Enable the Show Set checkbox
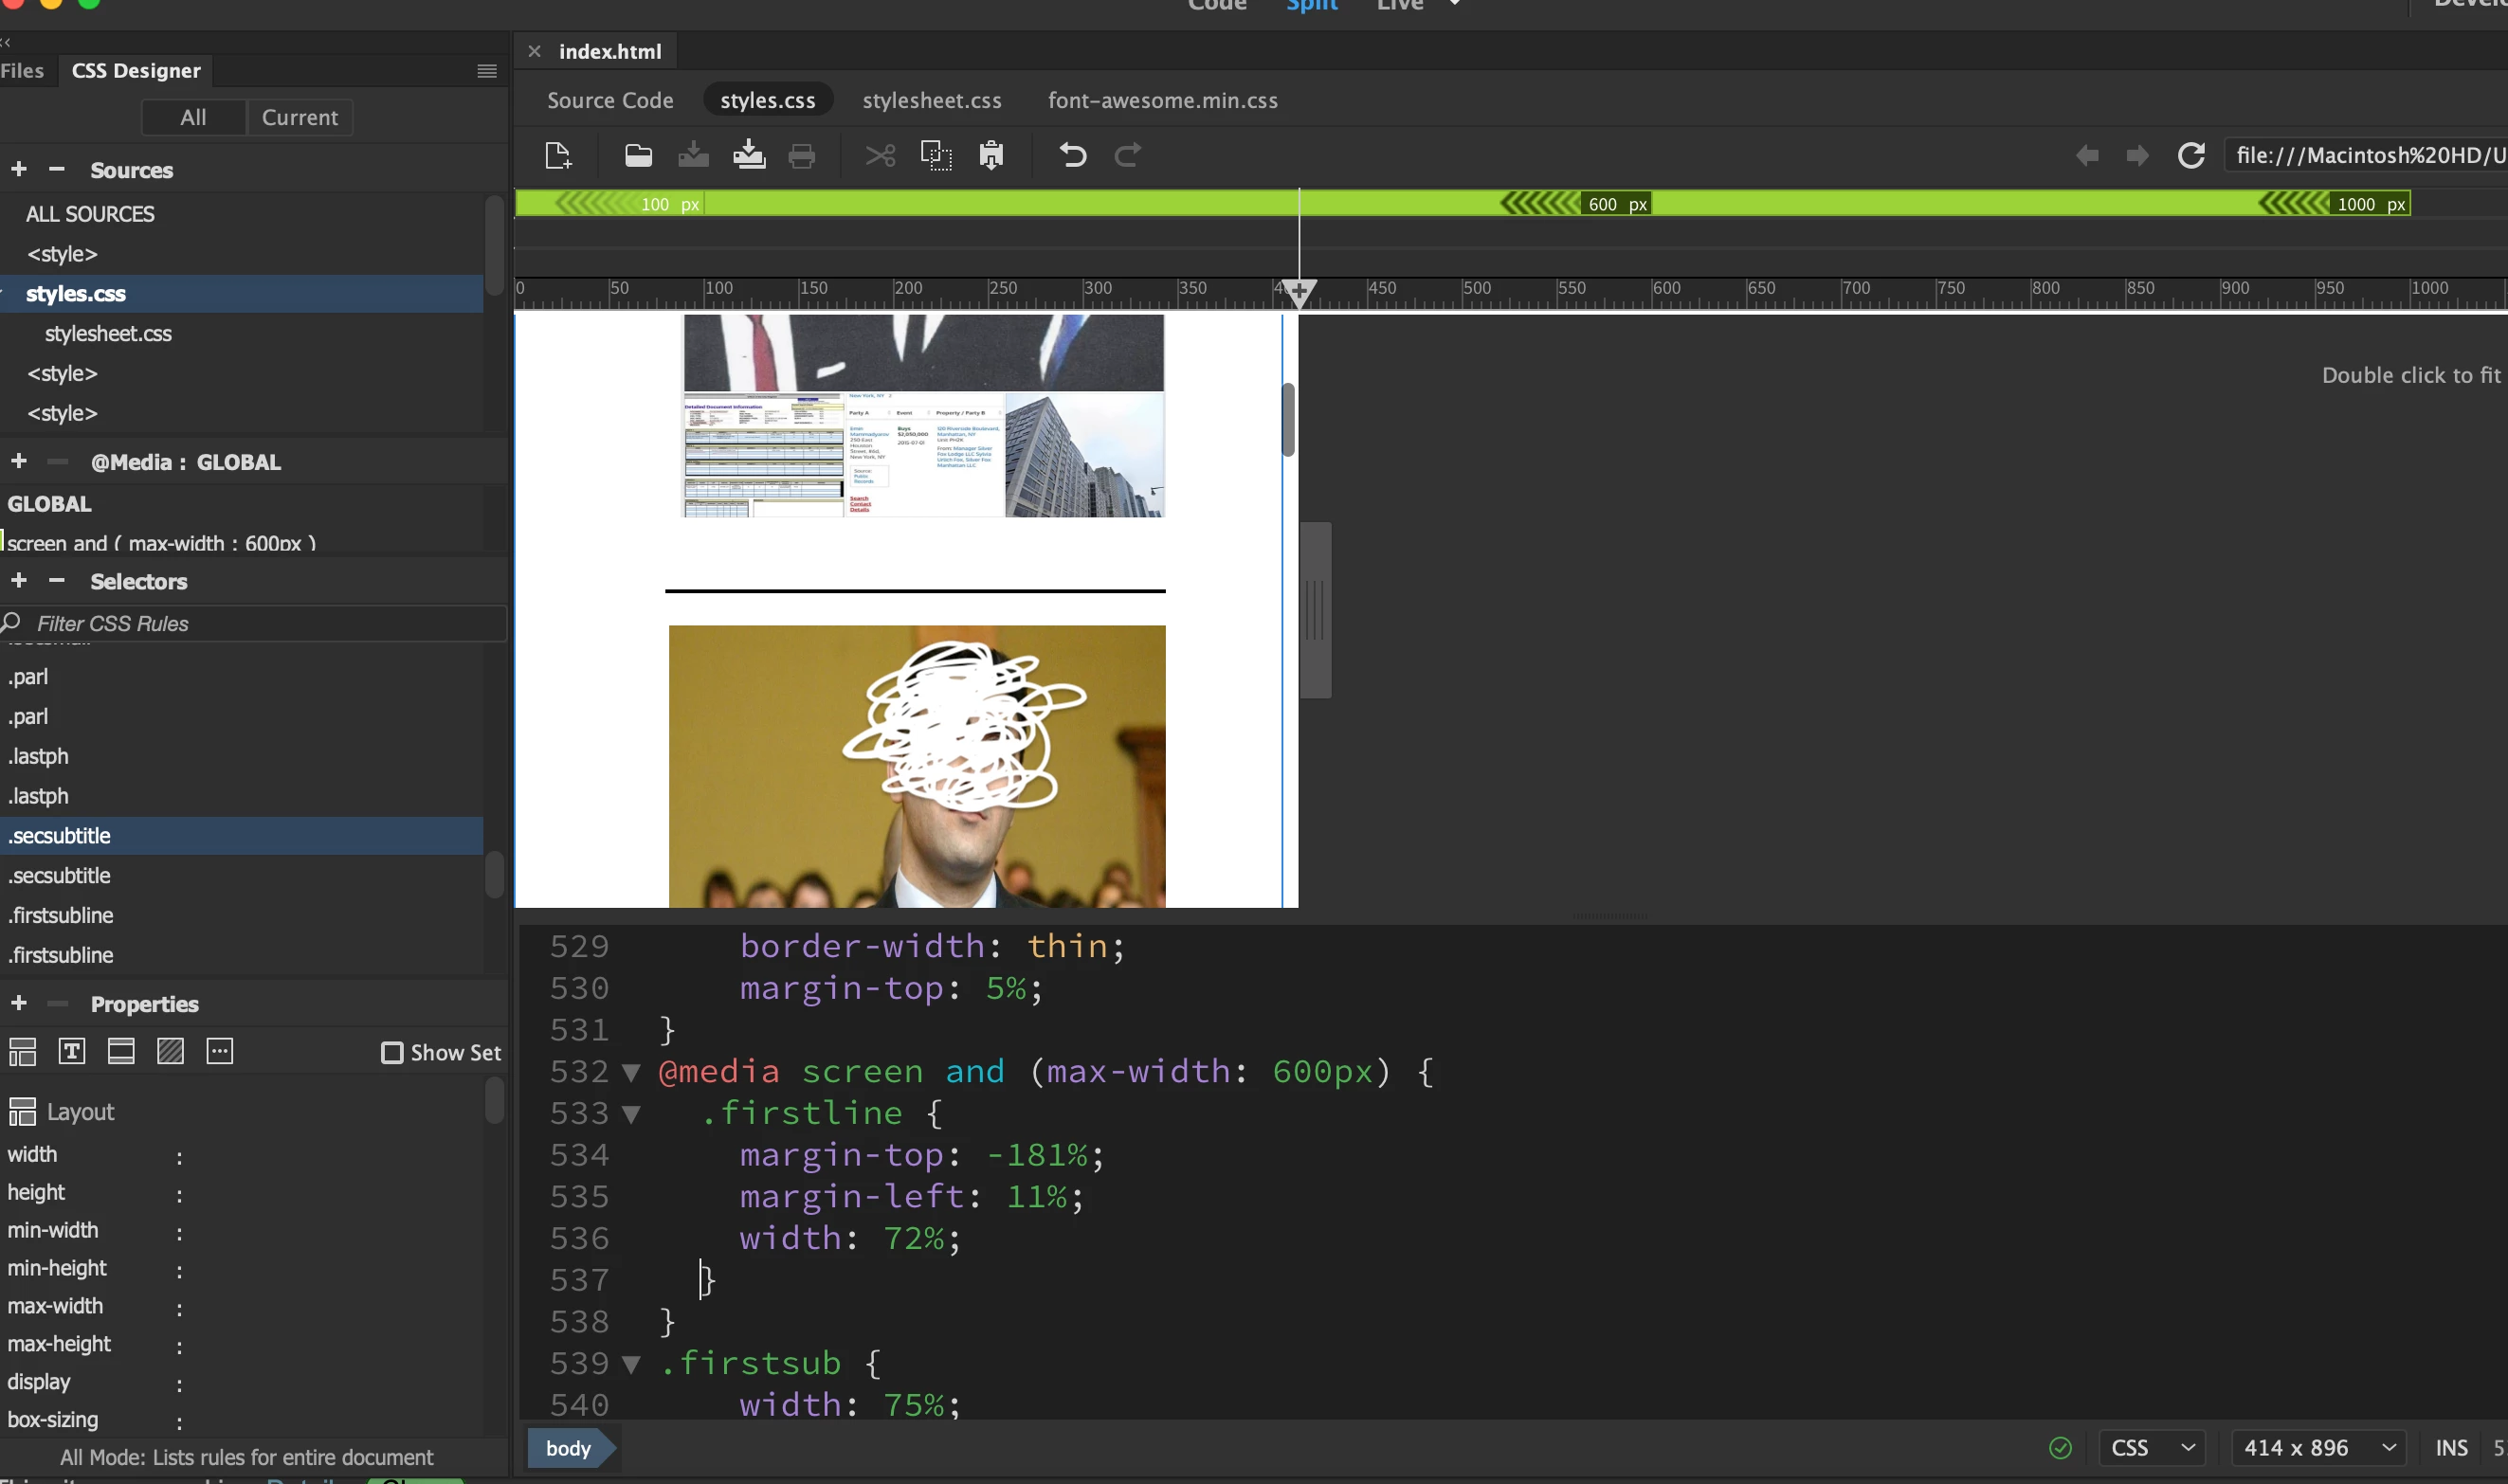 (392, 1053)
